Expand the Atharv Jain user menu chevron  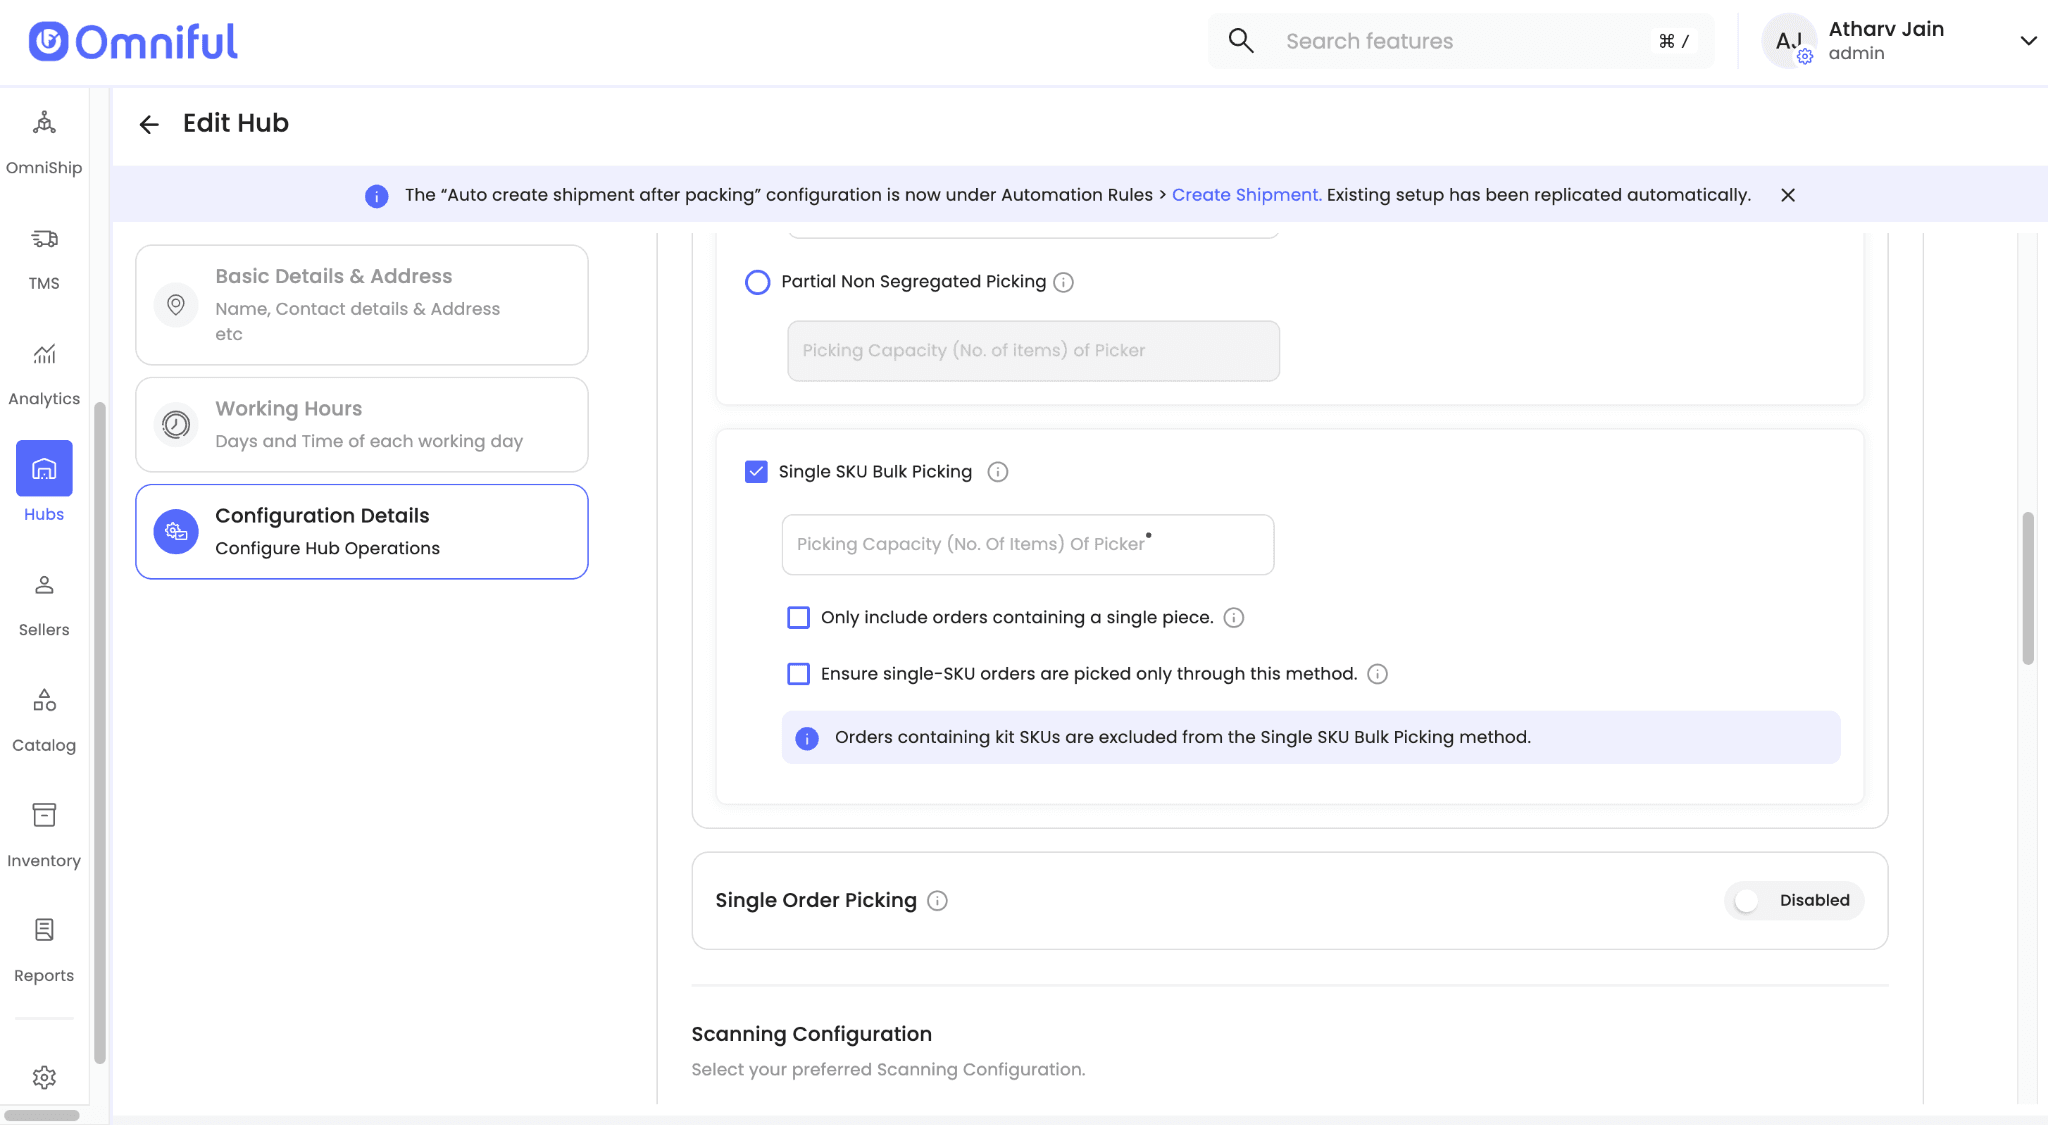click(x=2028, y=41)
